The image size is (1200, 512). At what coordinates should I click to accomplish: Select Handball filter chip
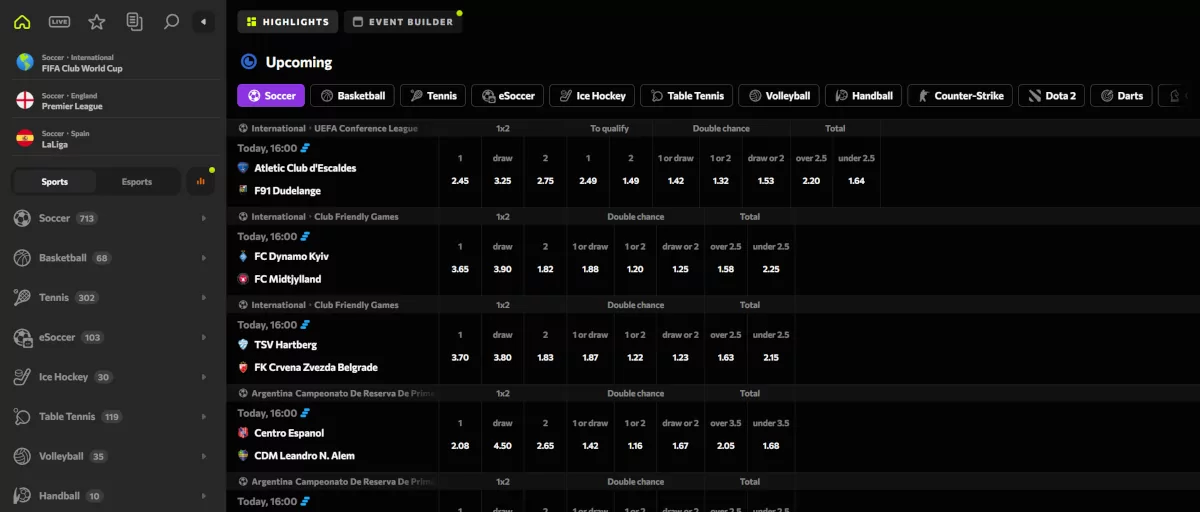coord(863,96)
